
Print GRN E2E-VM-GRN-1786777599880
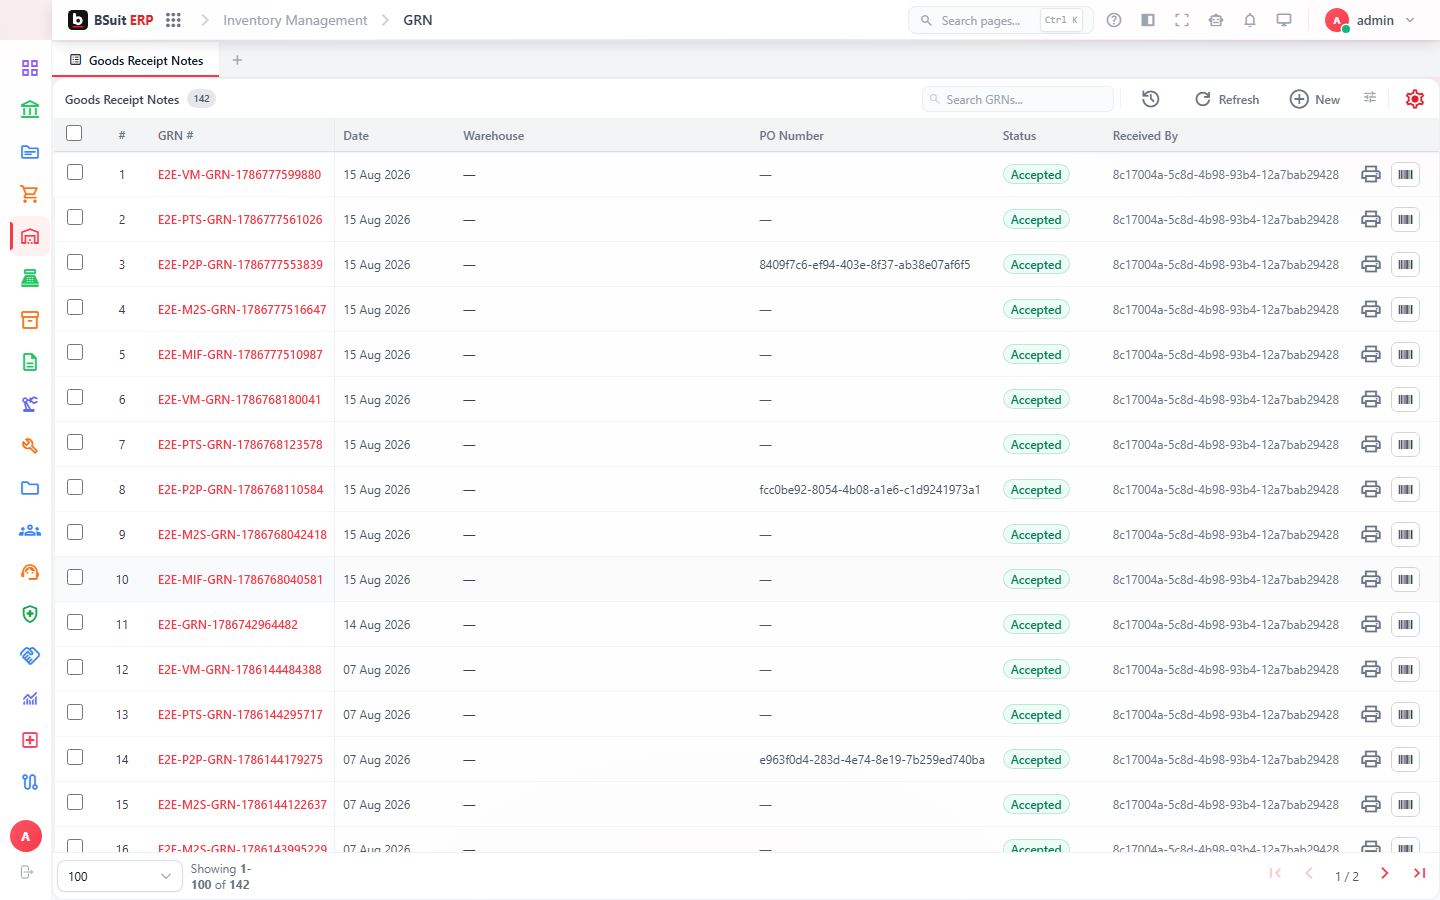pos(1371,174)
